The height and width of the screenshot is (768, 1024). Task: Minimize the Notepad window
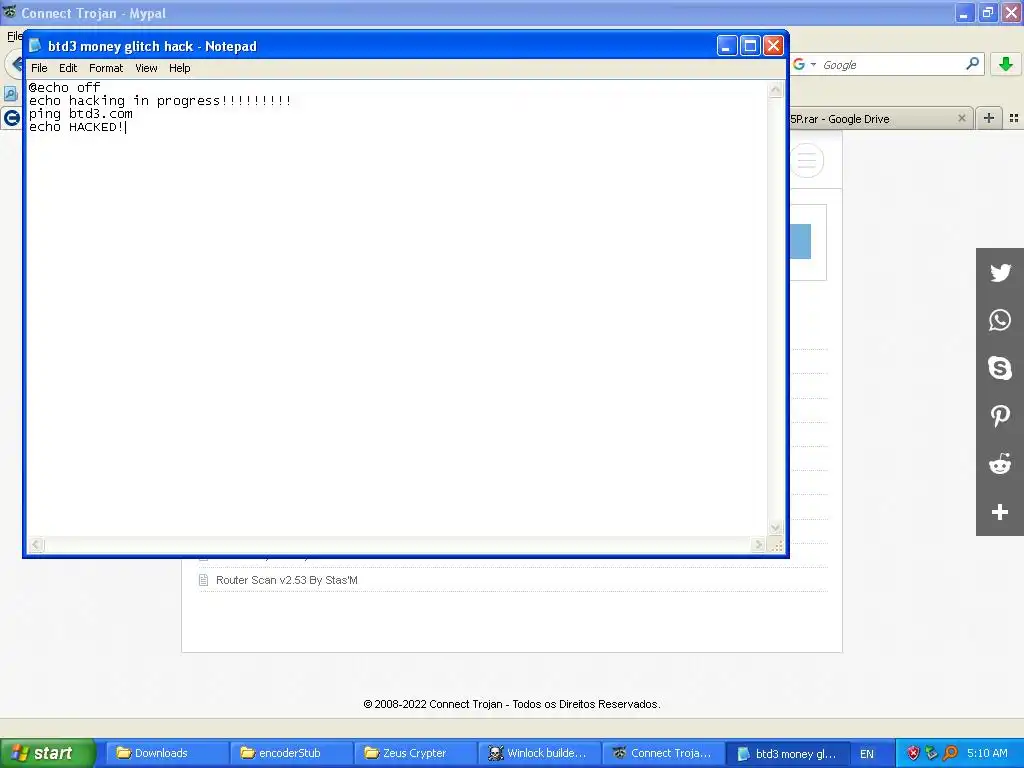(727, 46)
